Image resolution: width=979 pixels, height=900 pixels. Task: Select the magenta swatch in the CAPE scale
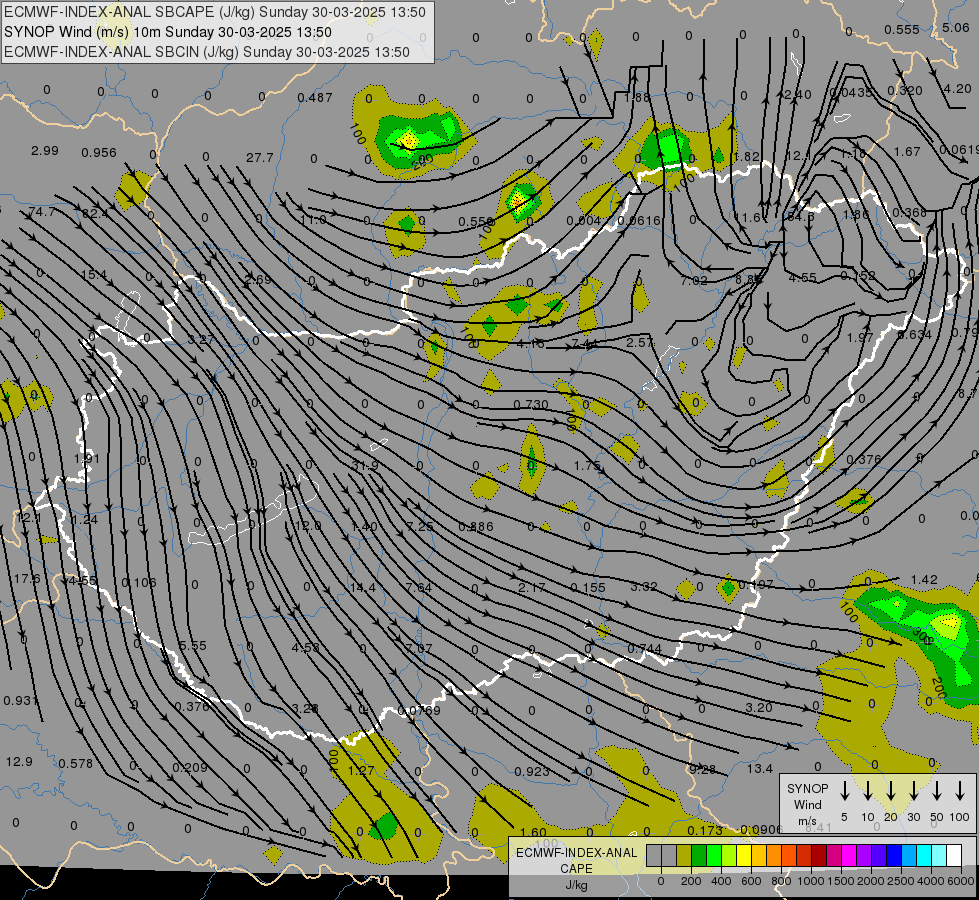coord(849,856)
